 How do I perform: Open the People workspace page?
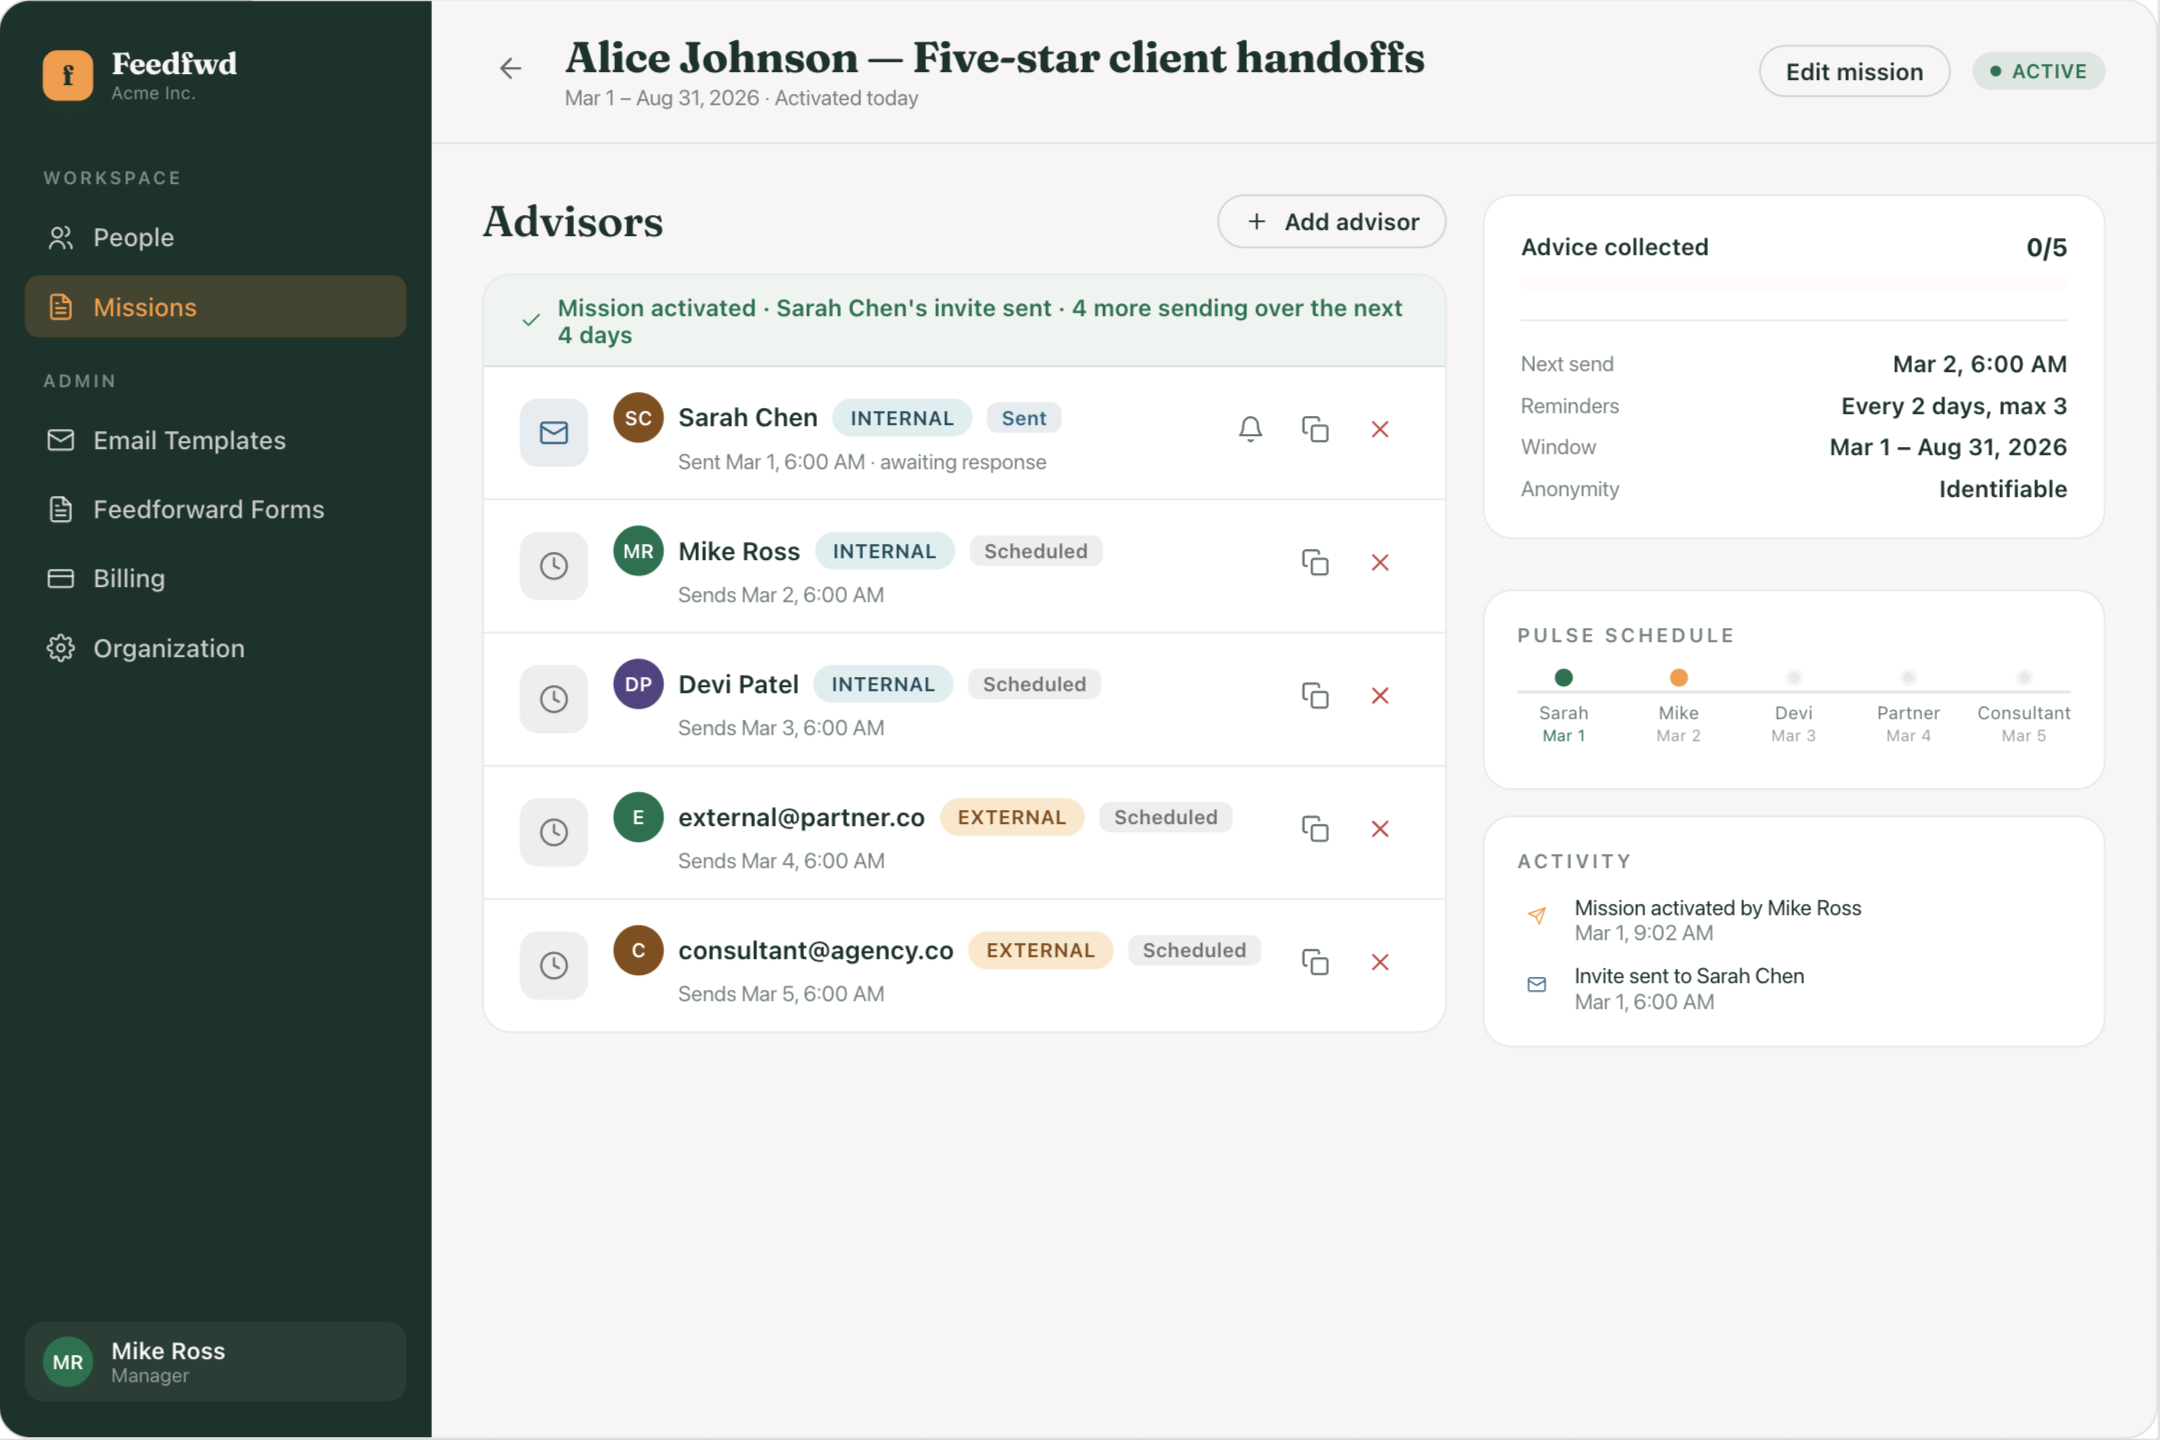pos(215,237)
